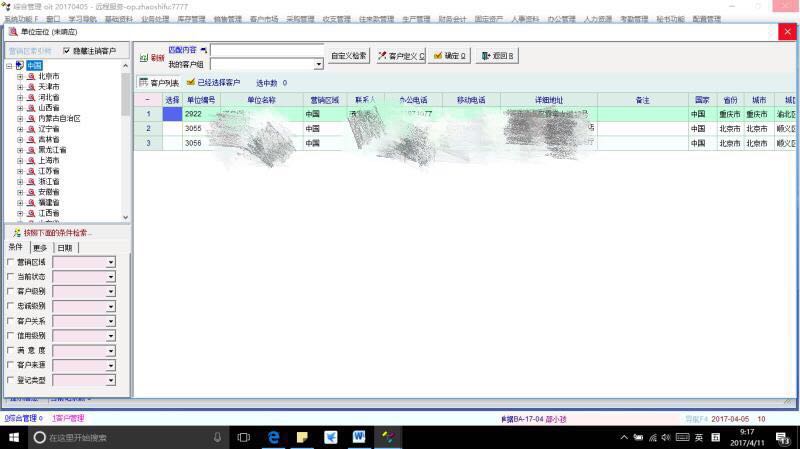This screenshot has width=800, height=449.
Task: Open the 我的客户组 dropdown
Action: tap(319, 65)
